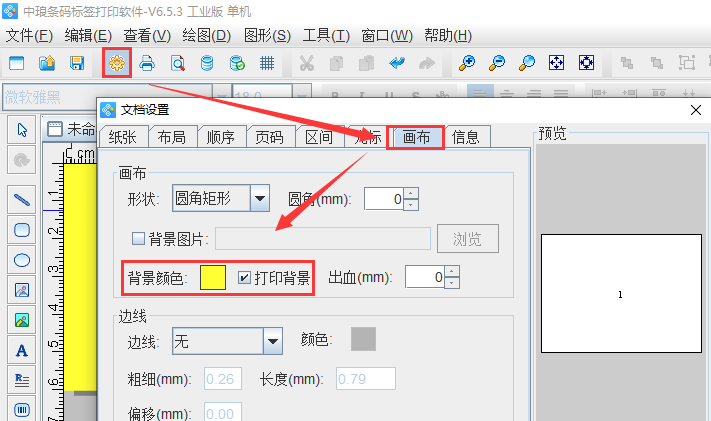Screen dimensions: 711x421
Task: Click the Save disk icon
Action: pyautogui.click(x=77, y=63)
